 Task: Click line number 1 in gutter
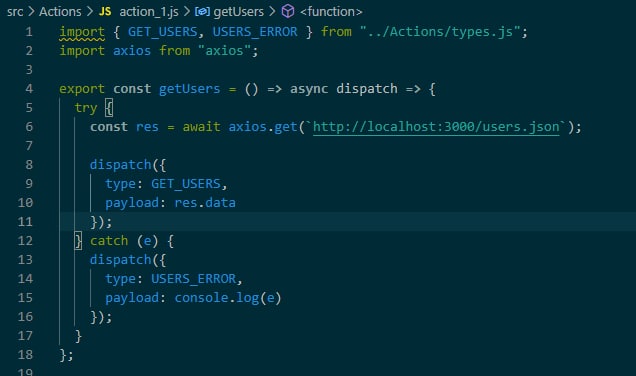click(x=28, y=32)
